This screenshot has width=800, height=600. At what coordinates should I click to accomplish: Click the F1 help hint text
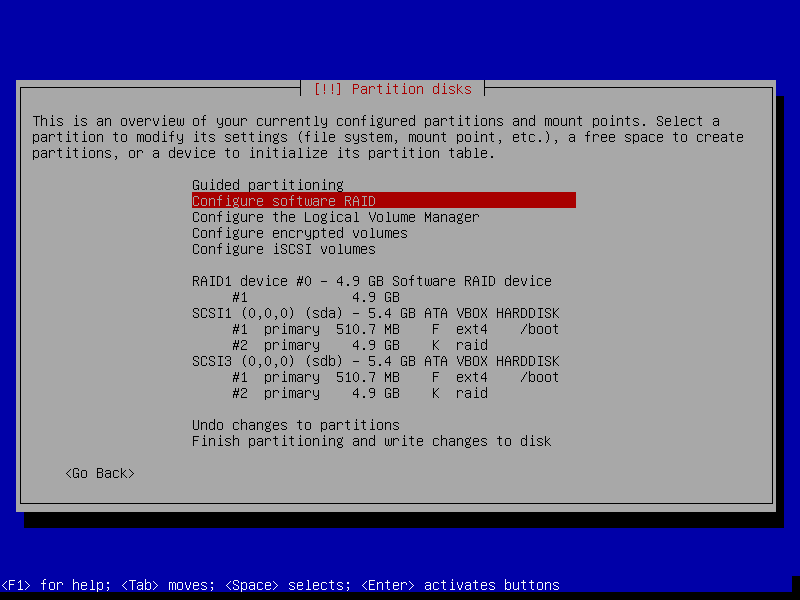pyautogui.click(x=60, y=585)
